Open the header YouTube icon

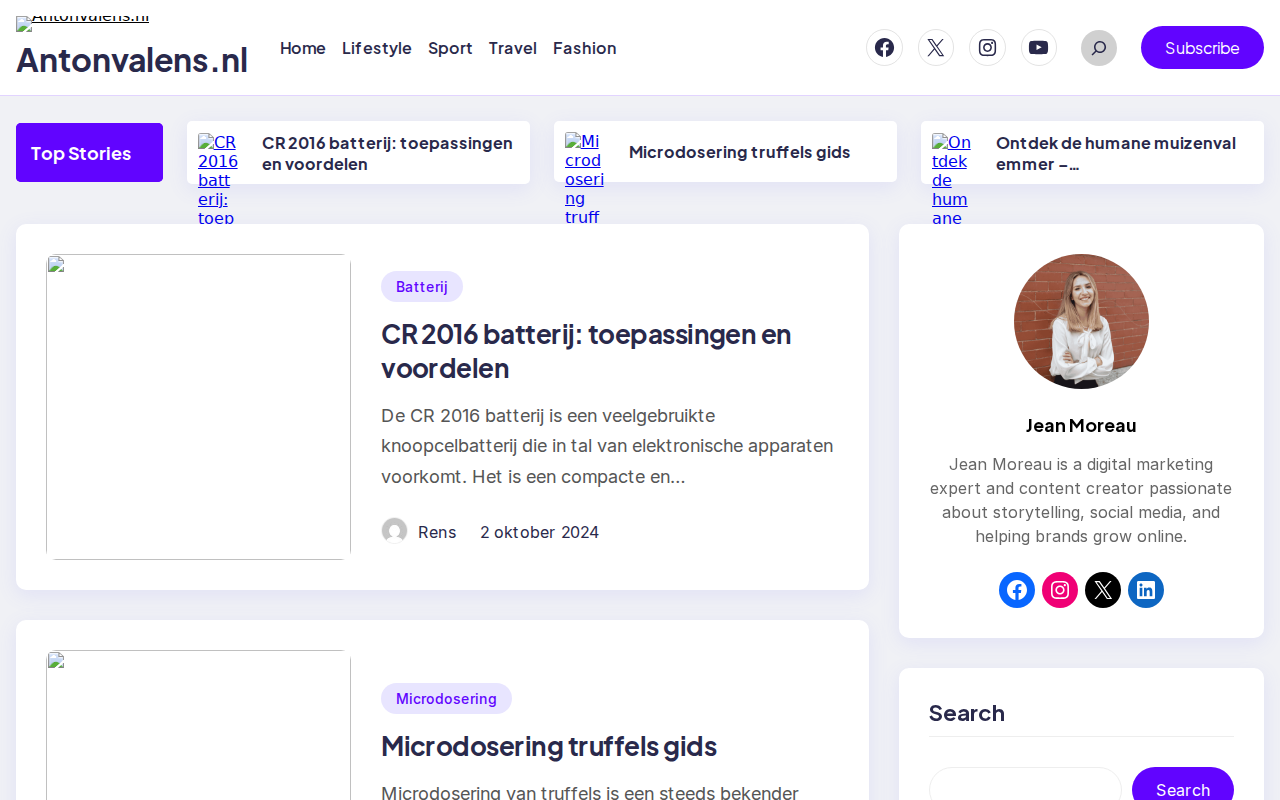(1039, 48)
